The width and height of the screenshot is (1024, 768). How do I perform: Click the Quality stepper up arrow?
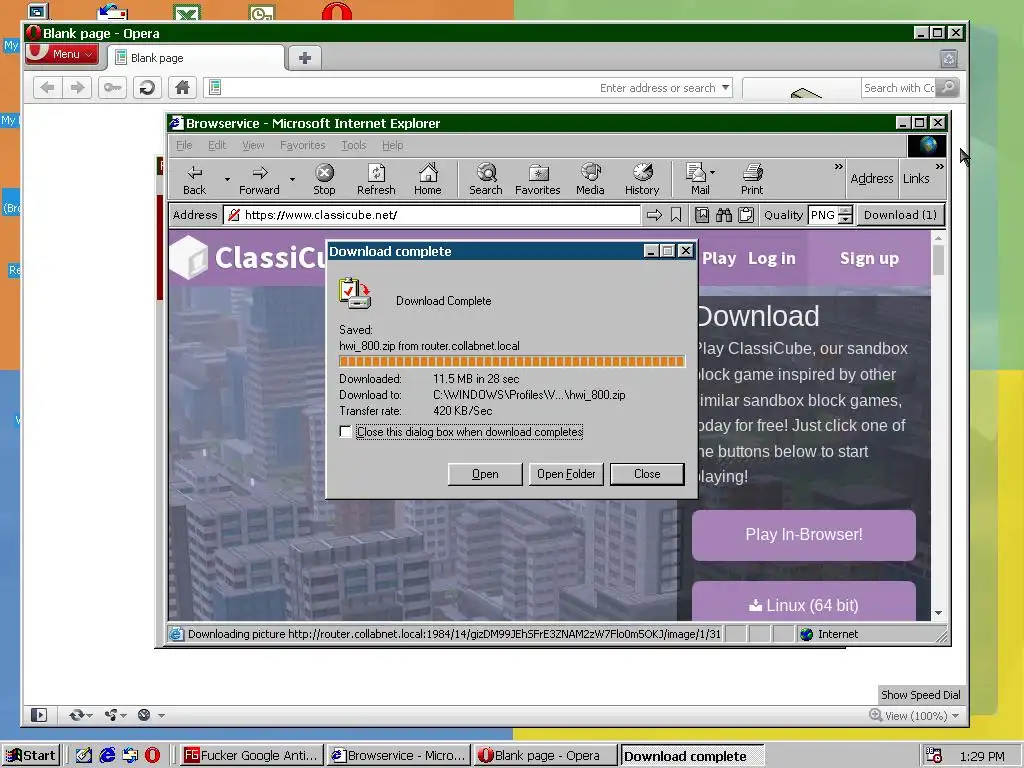[845, 210]
